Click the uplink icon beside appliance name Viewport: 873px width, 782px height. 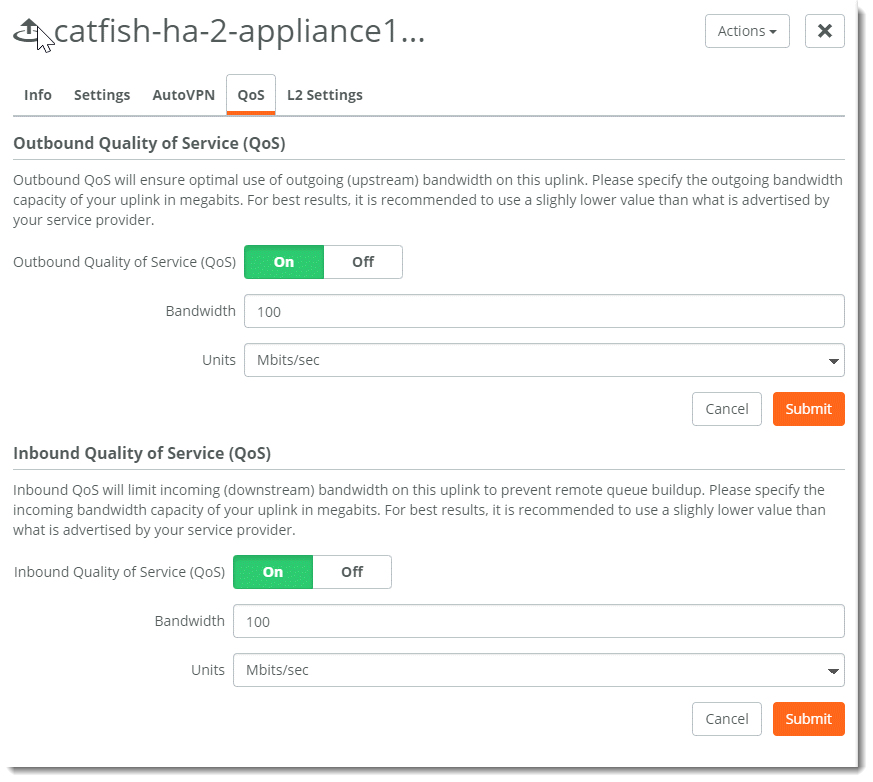click(28, 33)
